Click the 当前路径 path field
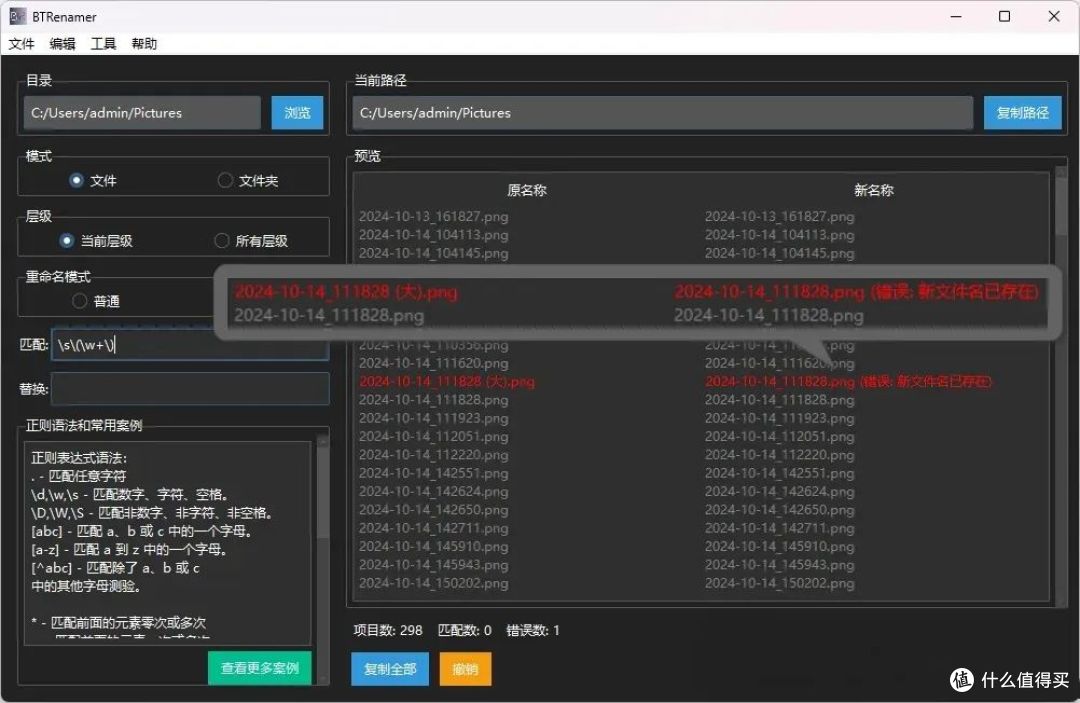 coord(663,113)
